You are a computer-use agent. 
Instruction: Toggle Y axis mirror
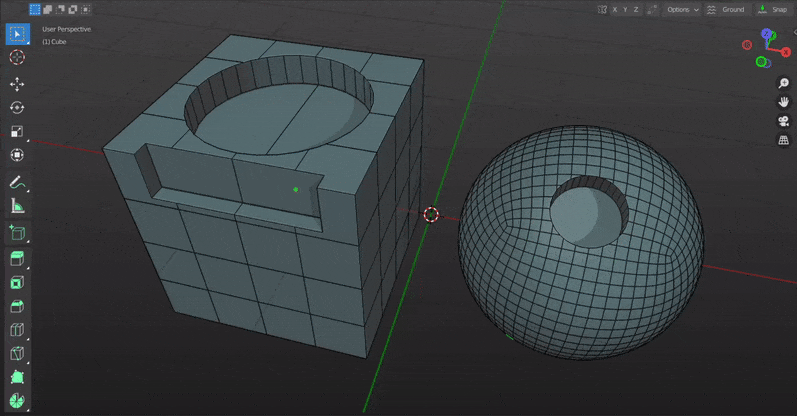[x=625, y=10]
